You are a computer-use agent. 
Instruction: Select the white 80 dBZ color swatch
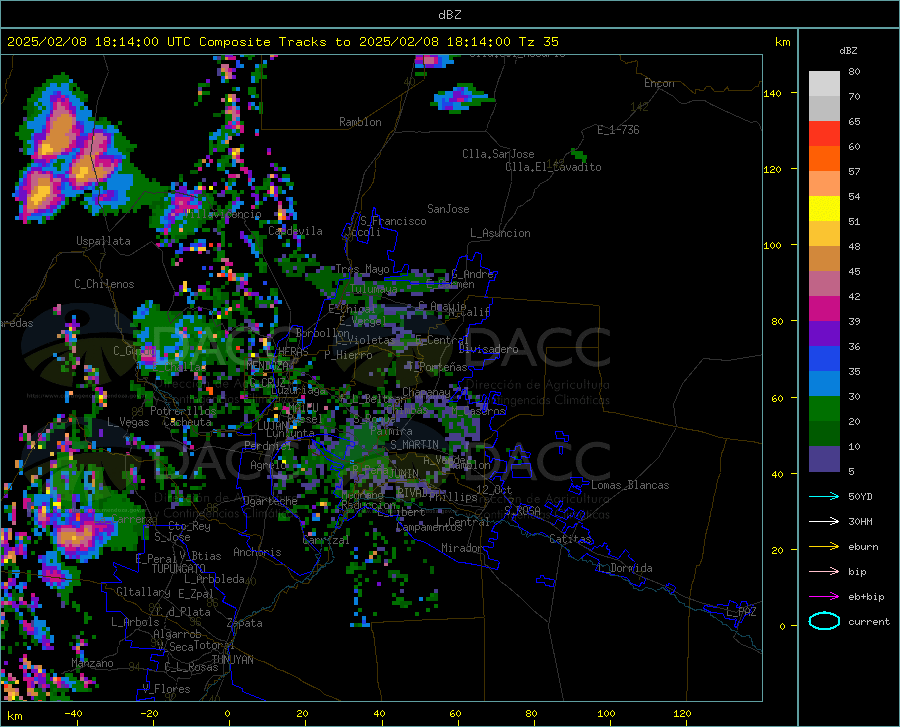[824, 83]
